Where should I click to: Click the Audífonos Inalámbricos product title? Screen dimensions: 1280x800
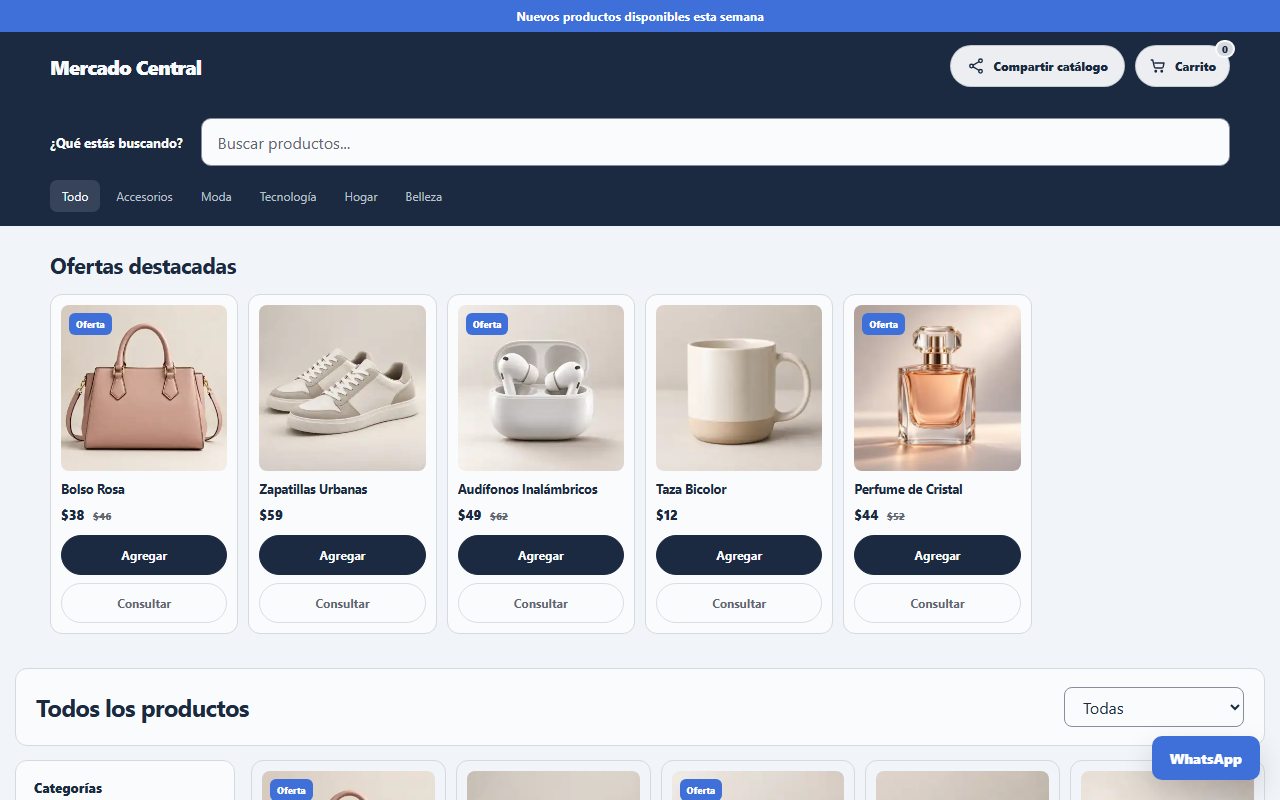coord(528,489)
